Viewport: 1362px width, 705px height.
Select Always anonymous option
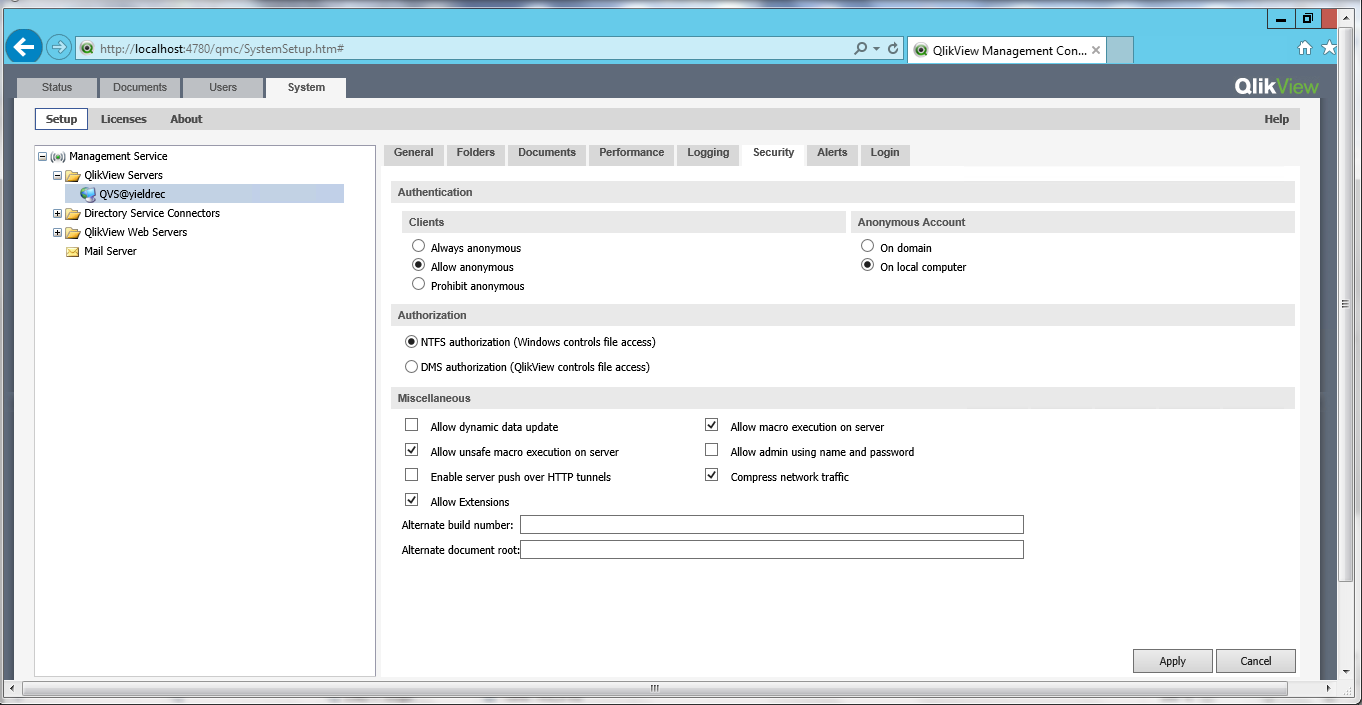(418, 246)
